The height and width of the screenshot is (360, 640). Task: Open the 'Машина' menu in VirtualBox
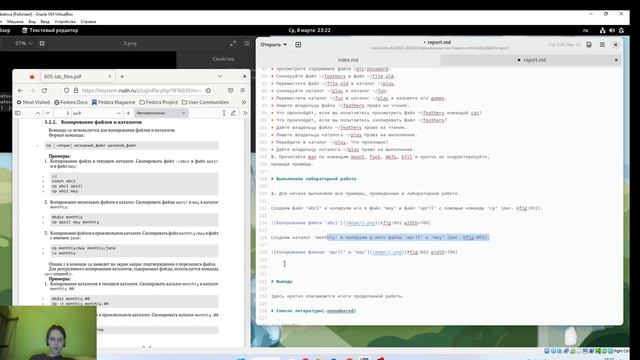(x=15, y=22)
